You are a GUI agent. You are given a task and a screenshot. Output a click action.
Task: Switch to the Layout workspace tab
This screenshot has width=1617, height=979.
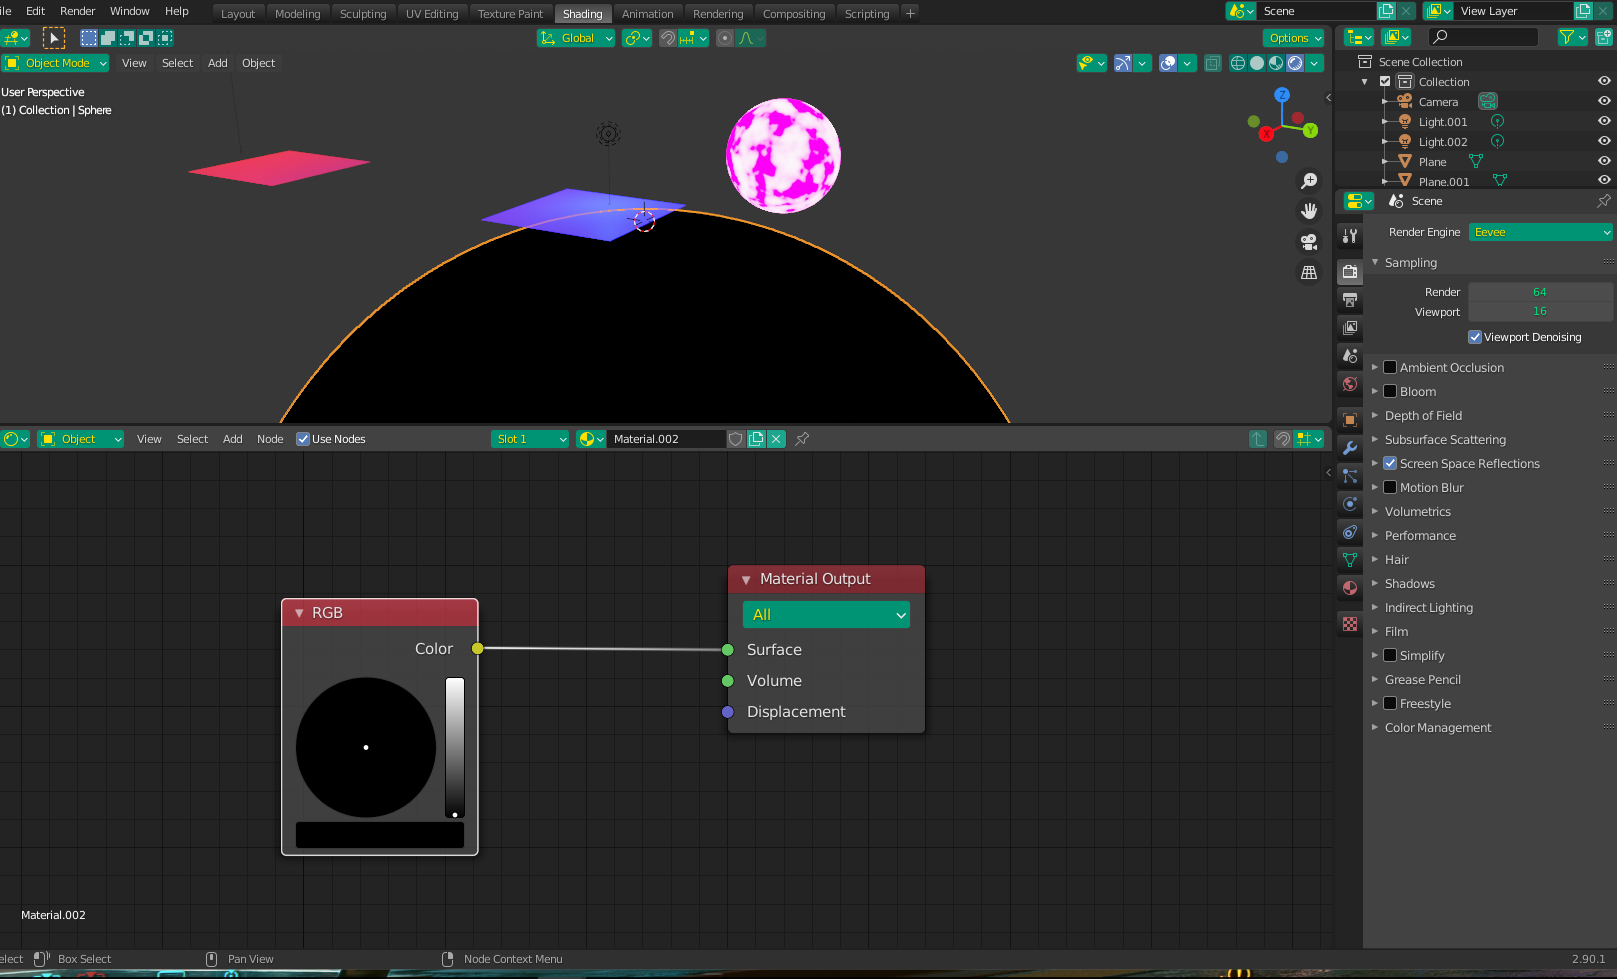238,14
